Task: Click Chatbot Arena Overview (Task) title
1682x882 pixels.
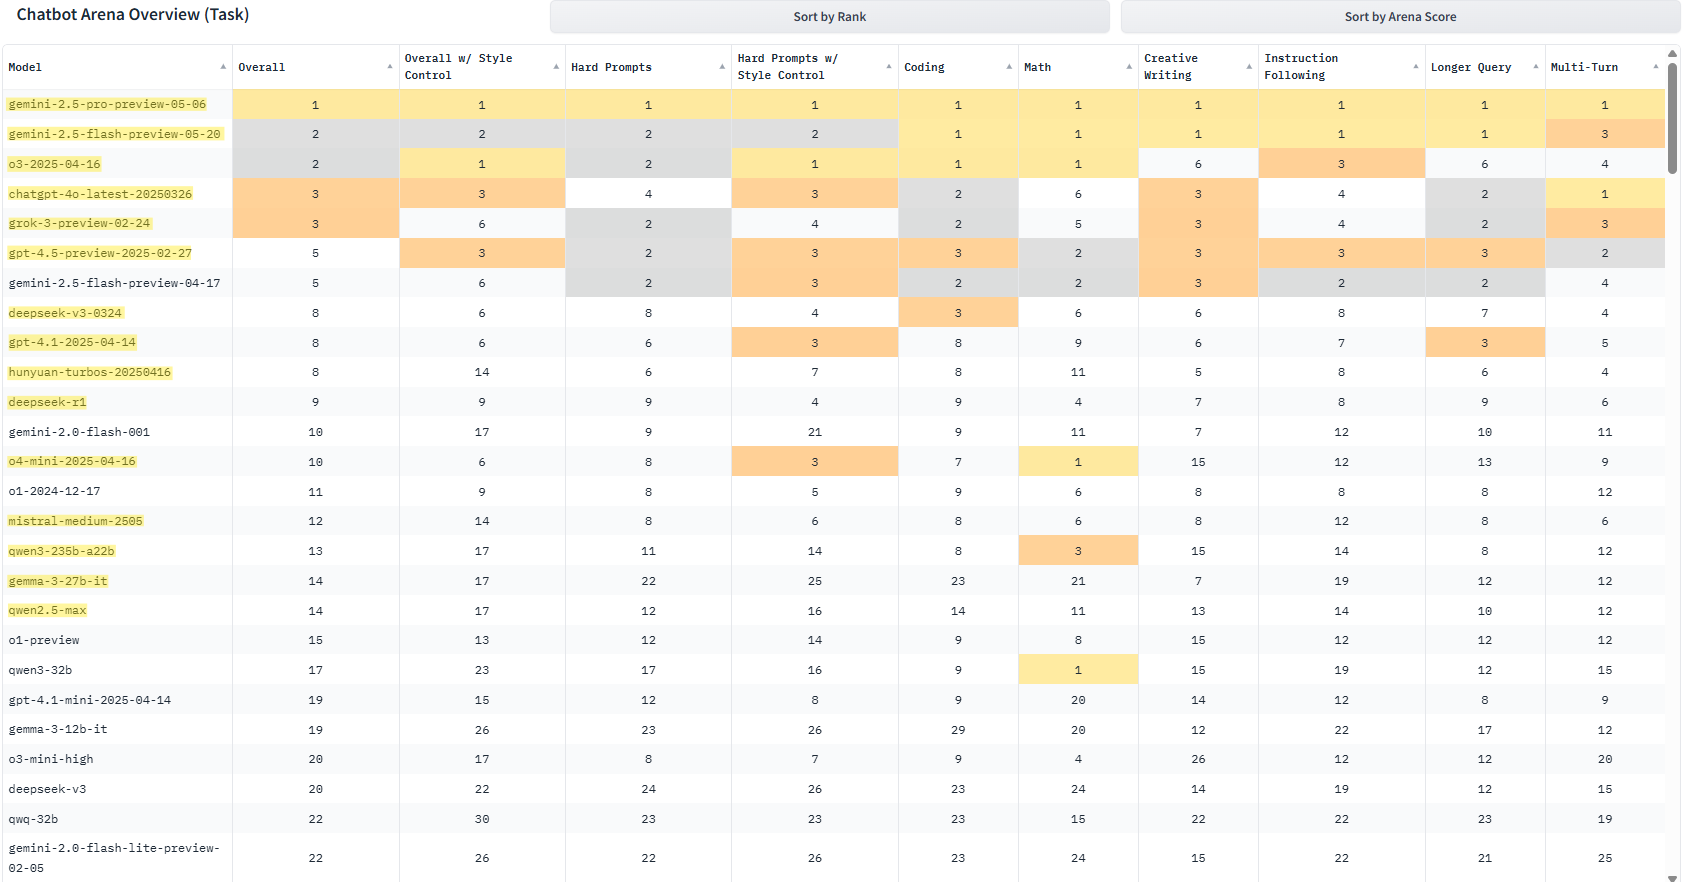Action: (x=133, y=15)
